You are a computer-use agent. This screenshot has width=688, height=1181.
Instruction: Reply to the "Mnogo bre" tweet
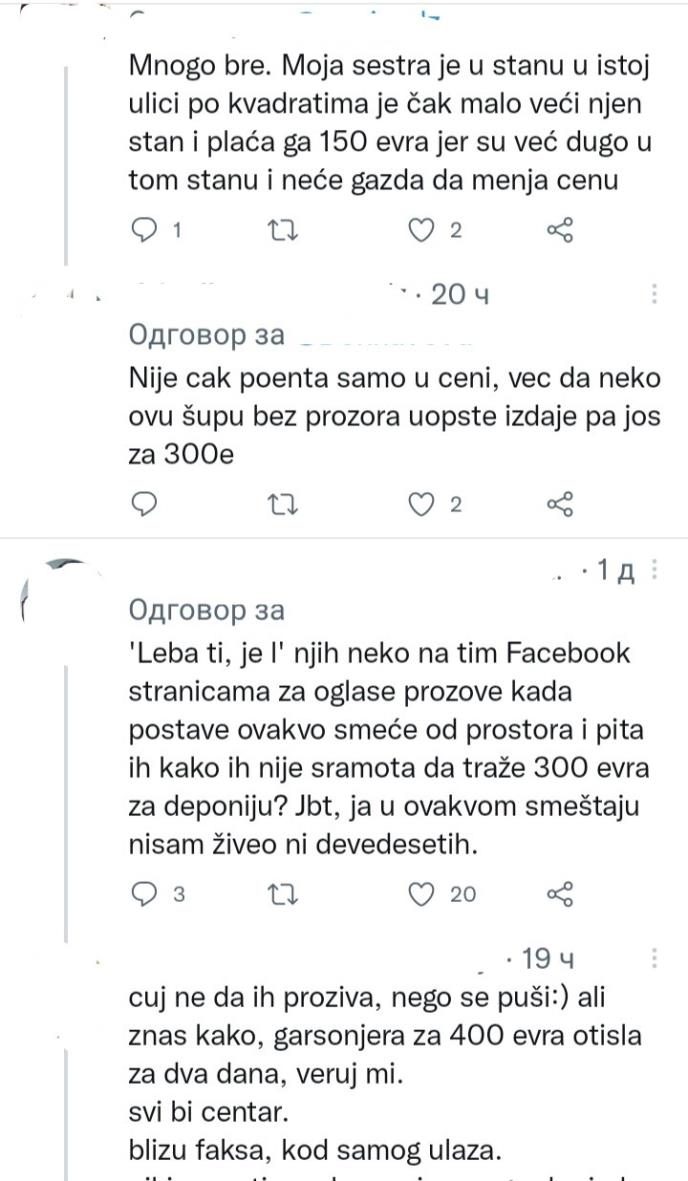(x=143, y=230)
